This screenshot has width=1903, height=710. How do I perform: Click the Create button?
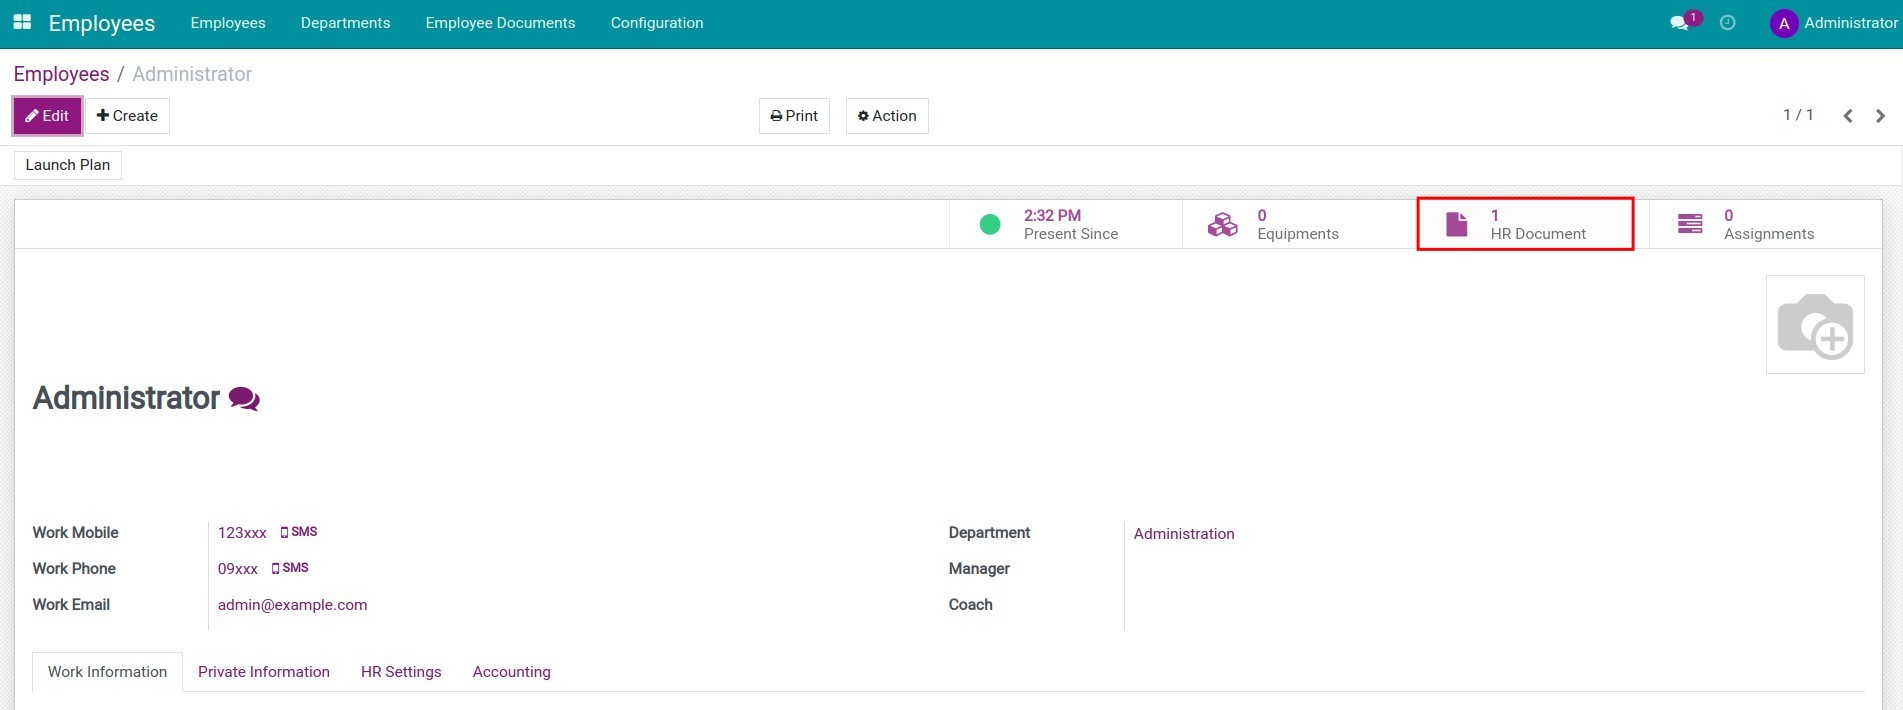pos(127,116)
